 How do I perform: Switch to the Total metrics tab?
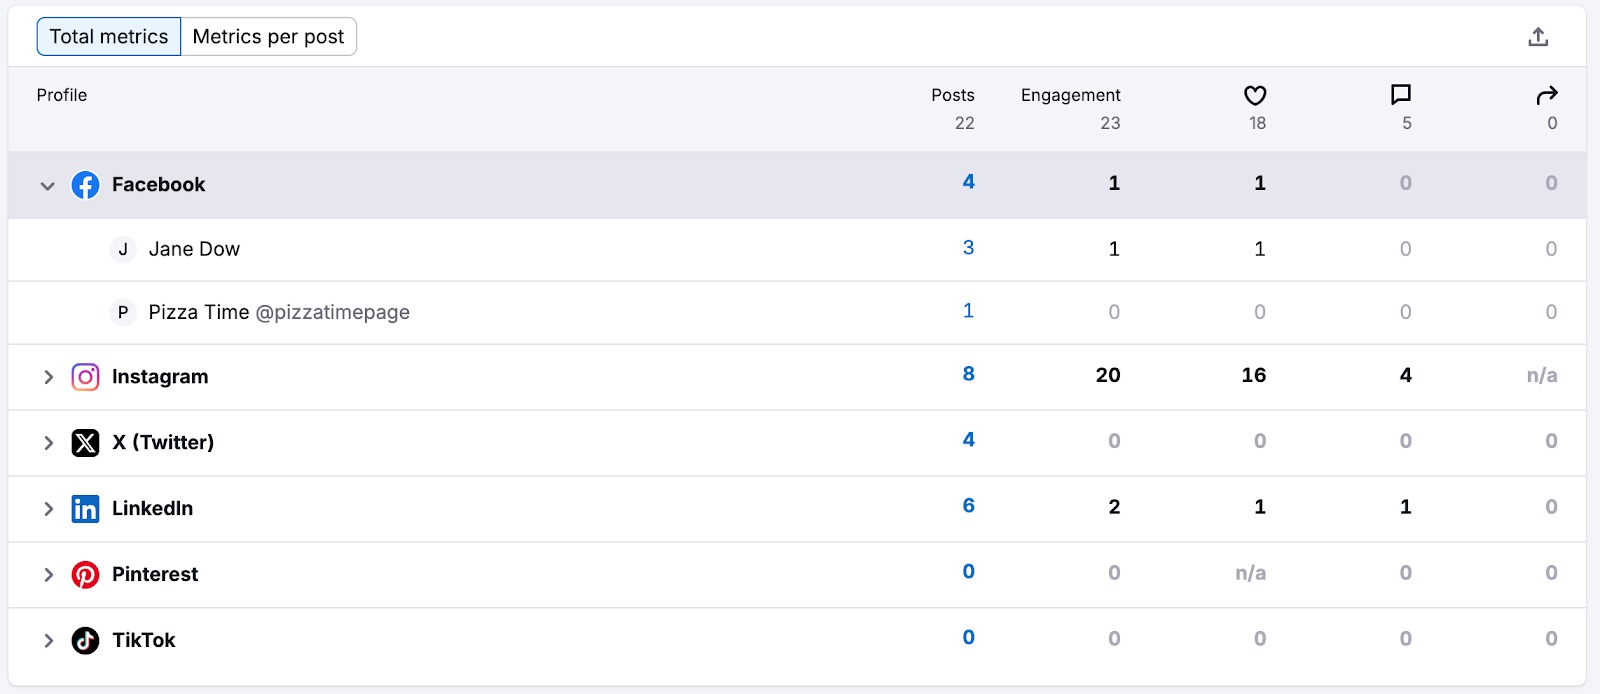click(109, 37)
